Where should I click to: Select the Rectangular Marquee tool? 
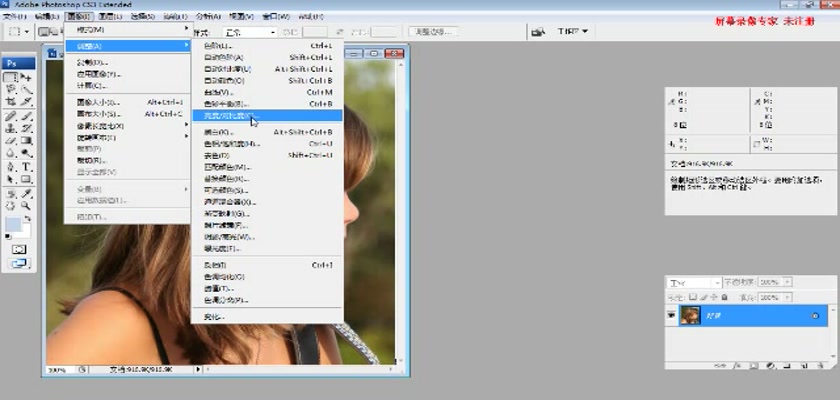pos(10,77)
